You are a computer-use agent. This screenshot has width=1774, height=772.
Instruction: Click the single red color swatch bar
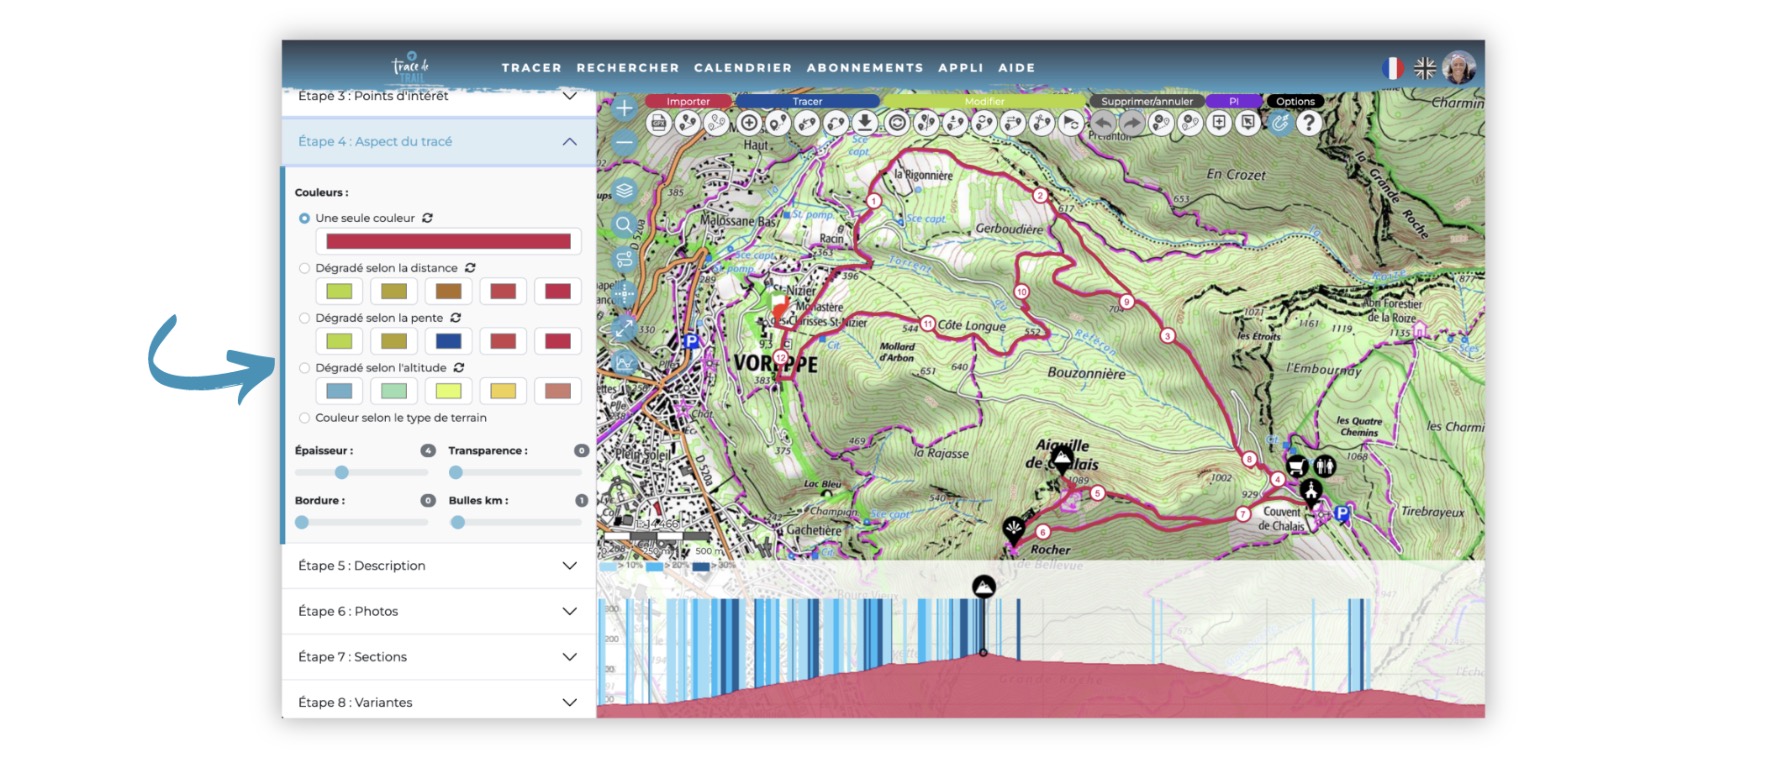pos(448,241)
